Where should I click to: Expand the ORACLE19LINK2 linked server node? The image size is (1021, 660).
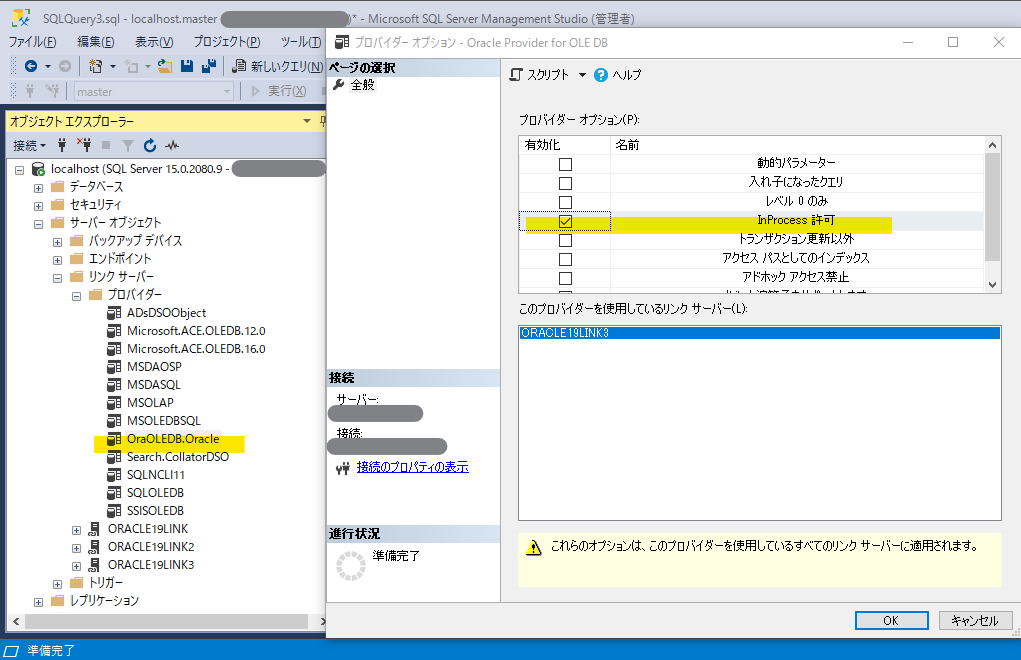tap(77, 547)
